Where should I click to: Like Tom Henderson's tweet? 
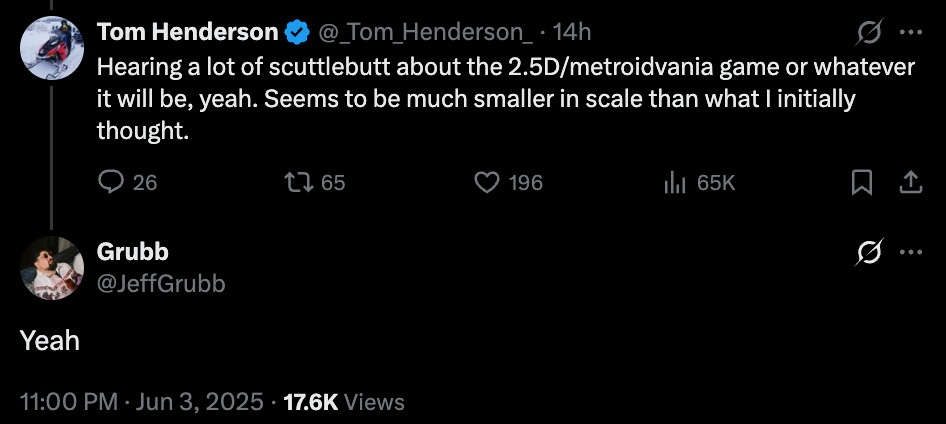[486, 182]
